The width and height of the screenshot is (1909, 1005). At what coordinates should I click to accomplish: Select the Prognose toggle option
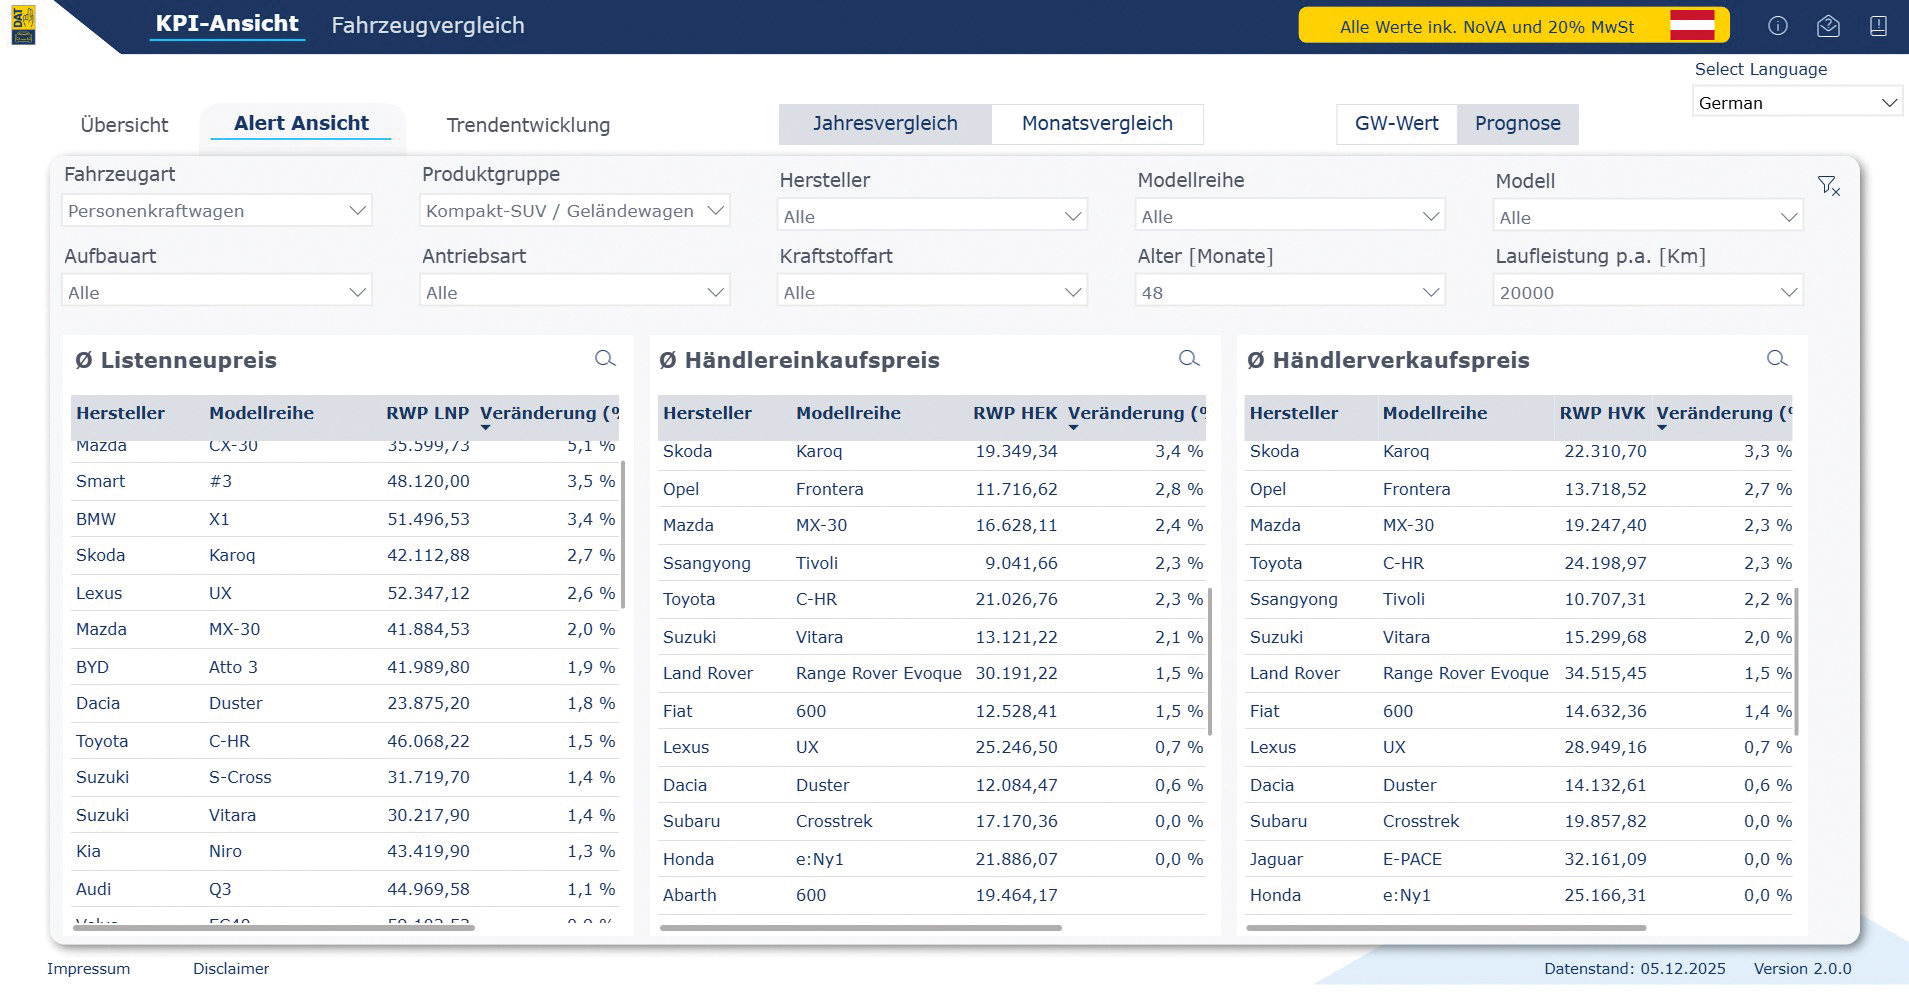coord(1517,124)
